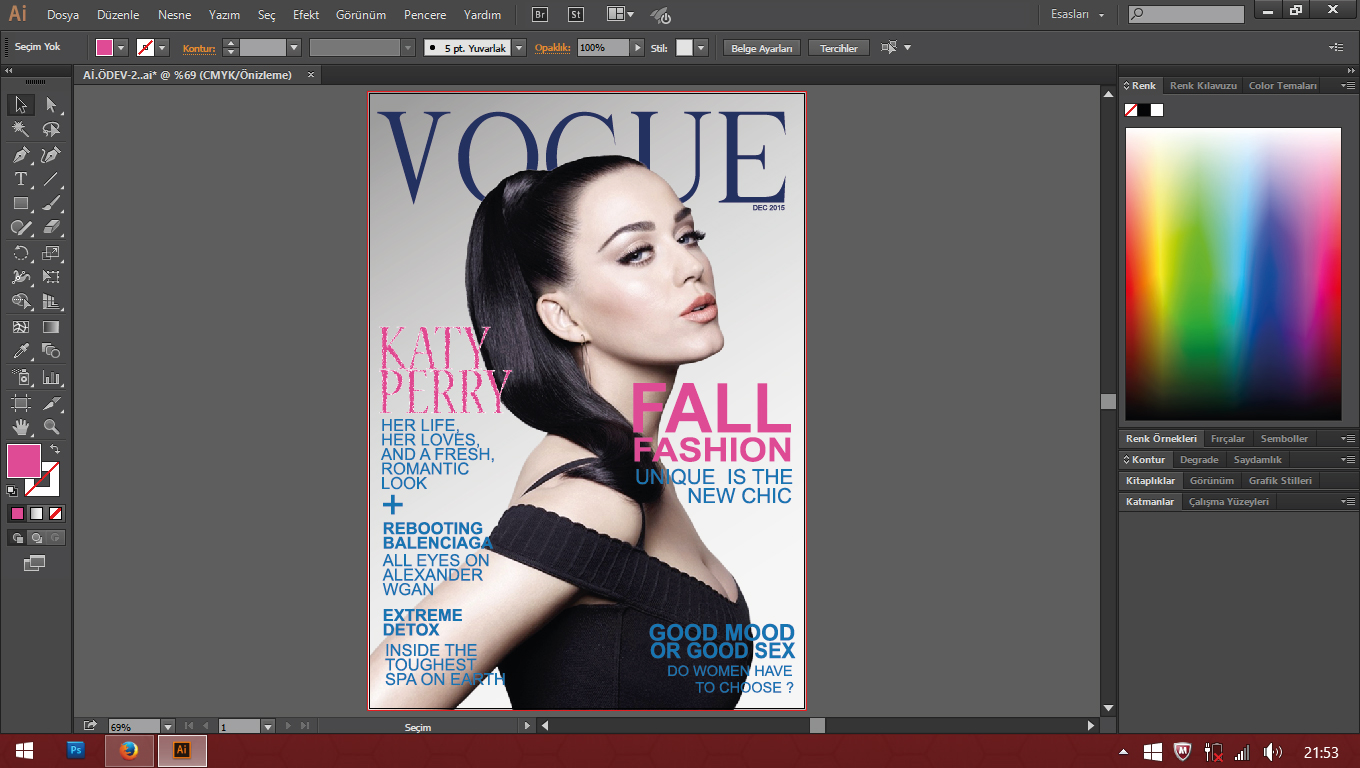Select the Lasso tool
The height and width of the screenshot is (768, 1360).
pyautogui.click(x=52, y=129)
